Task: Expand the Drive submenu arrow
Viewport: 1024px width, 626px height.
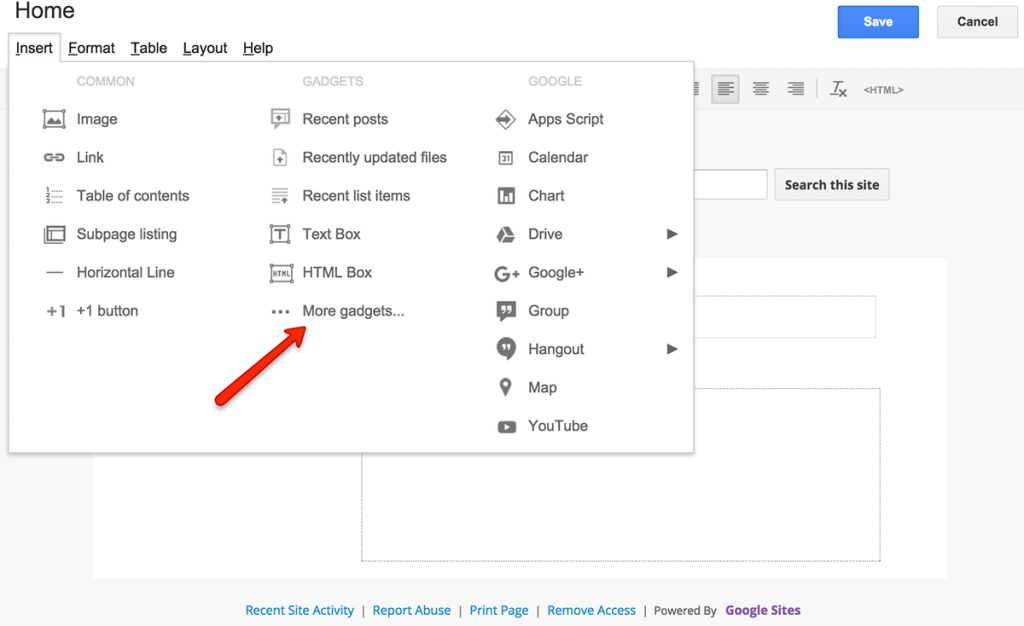Action: click(672, 234)
